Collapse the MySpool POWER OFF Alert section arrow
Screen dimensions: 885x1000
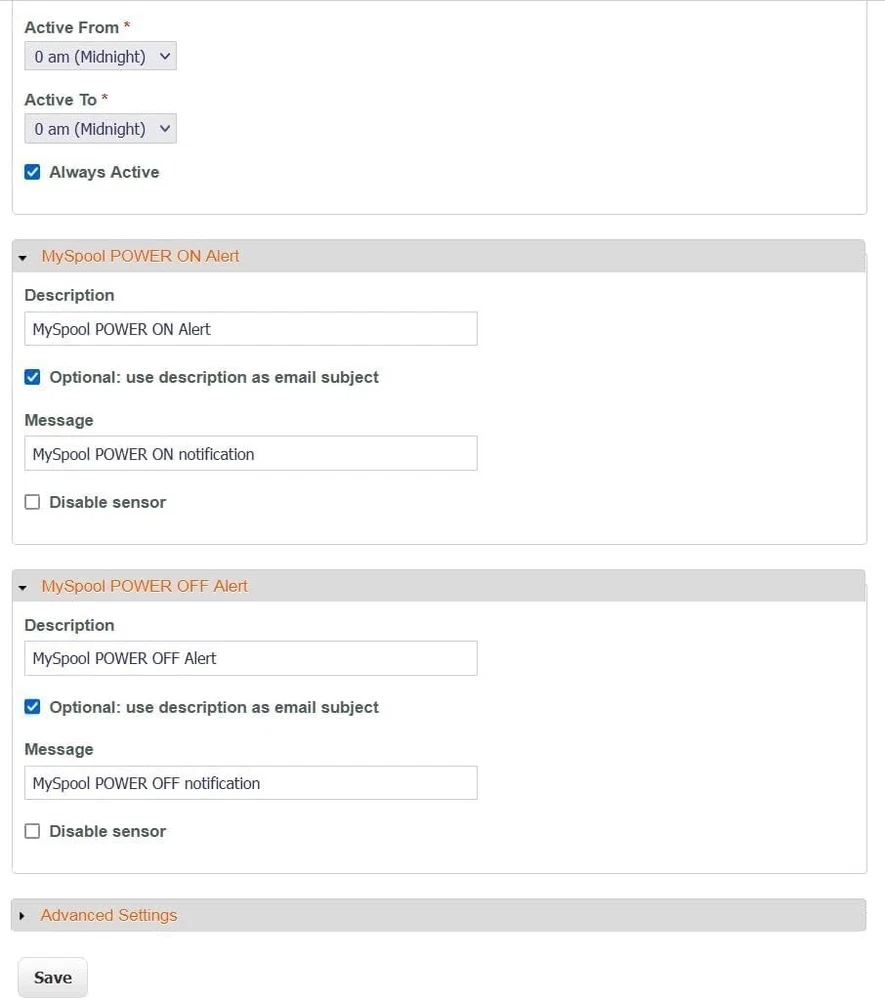coord(23,587)
